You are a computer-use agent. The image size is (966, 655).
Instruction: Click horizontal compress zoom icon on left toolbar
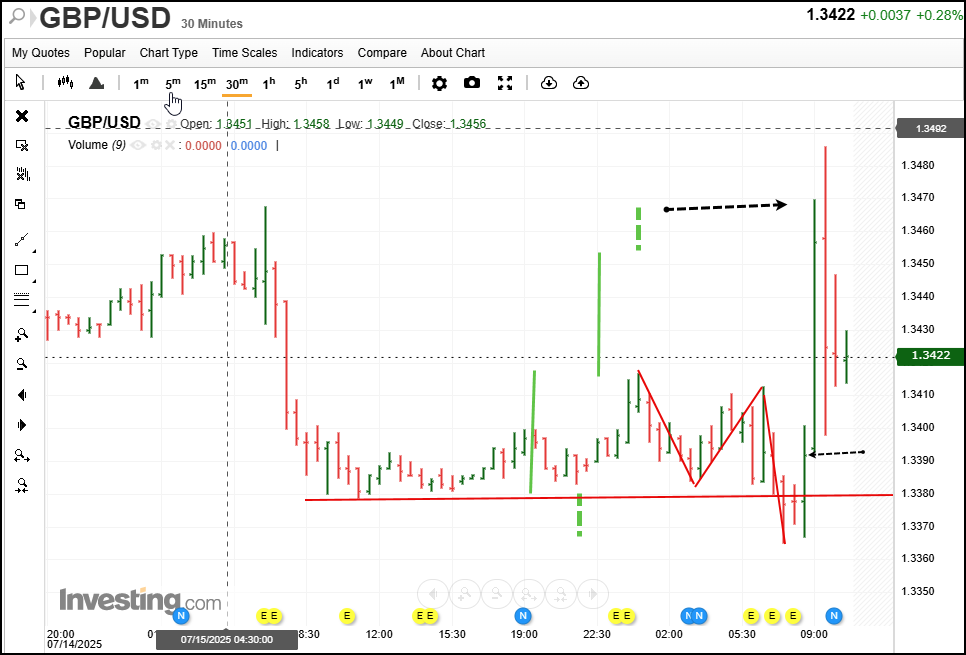22,486
